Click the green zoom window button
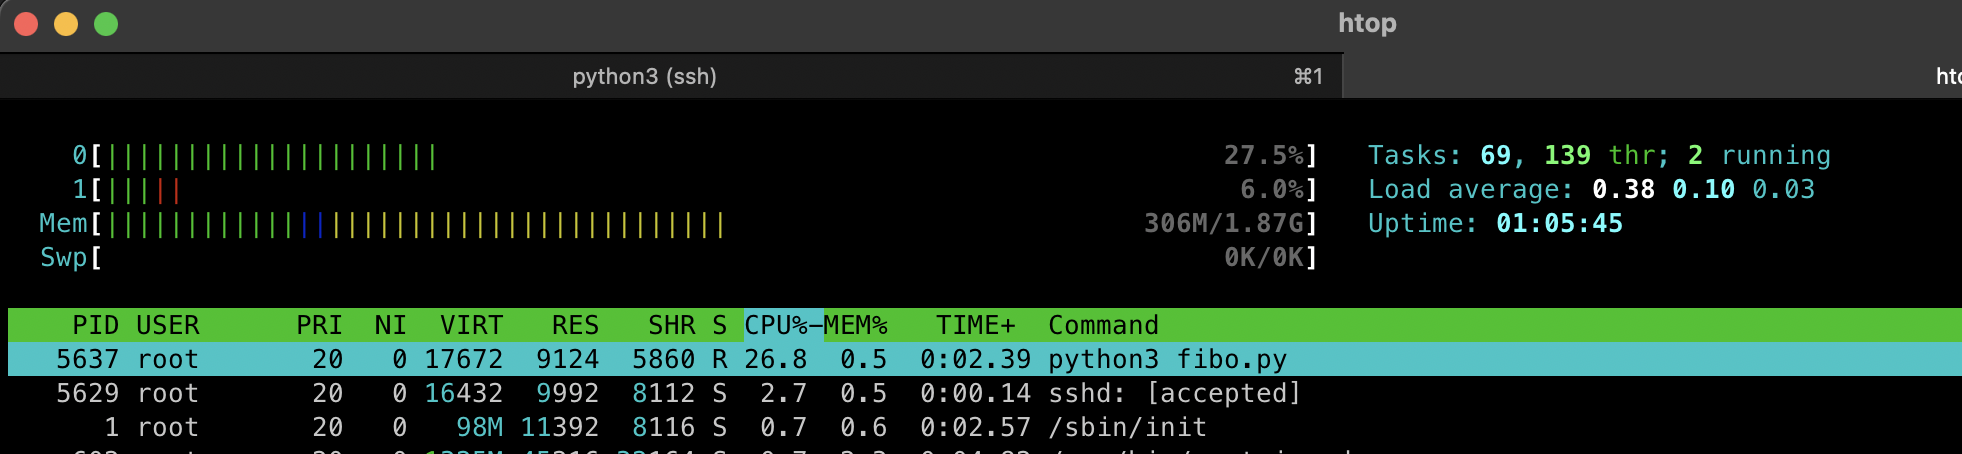 (x=106, y=24)
